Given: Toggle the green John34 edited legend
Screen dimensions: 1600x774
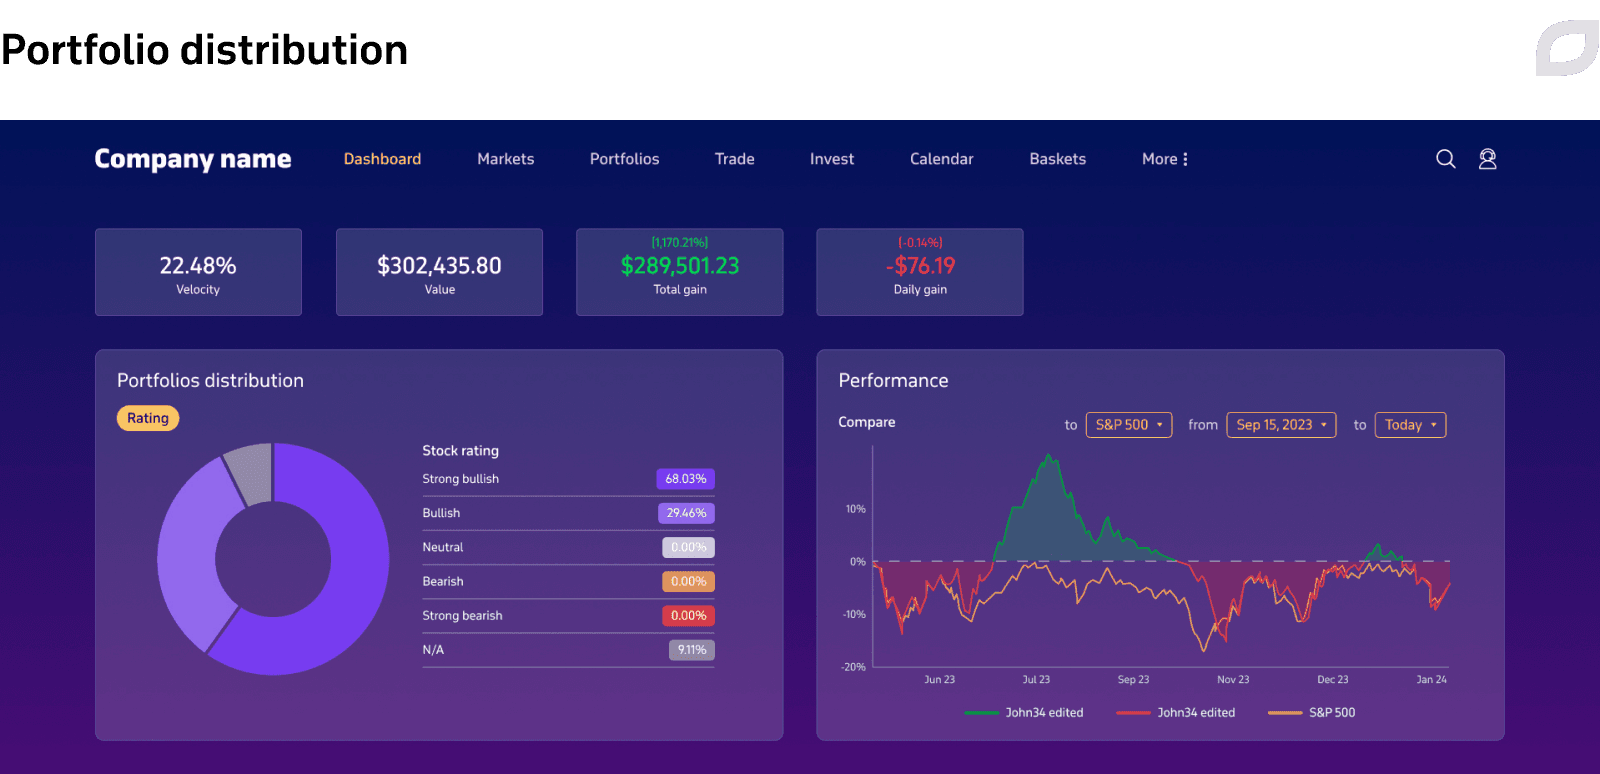Looking at the screenshot, I should (1024, 713).
